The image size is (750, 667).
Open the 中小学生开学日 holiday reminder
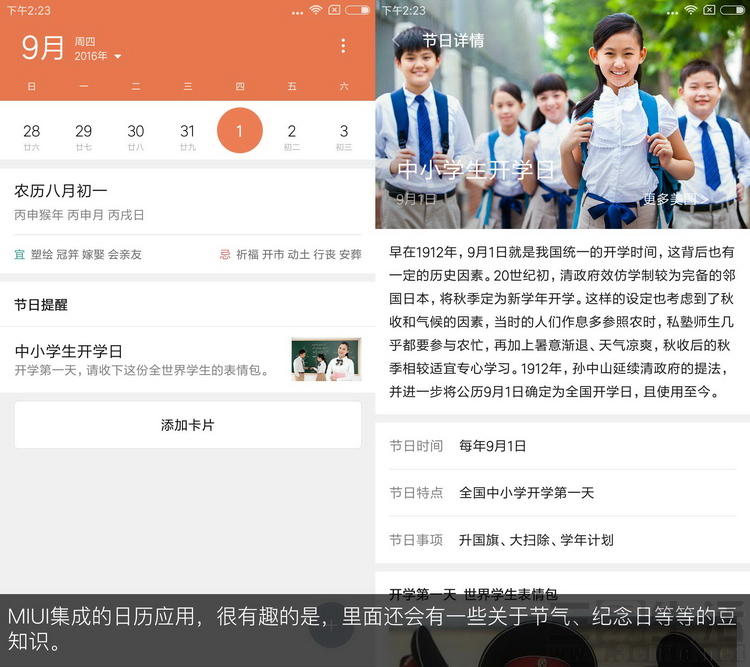pos(188,360)
